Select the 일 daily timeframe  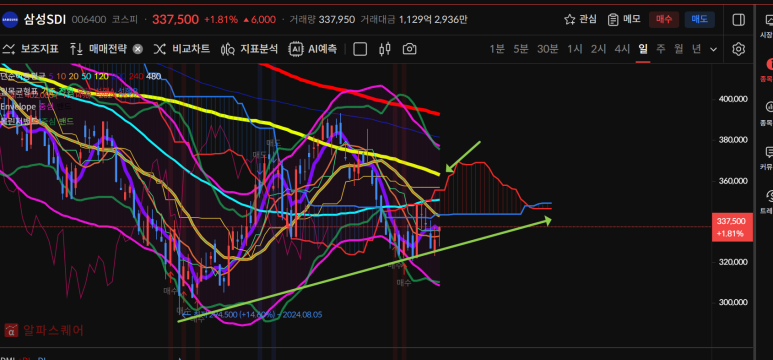643,49
